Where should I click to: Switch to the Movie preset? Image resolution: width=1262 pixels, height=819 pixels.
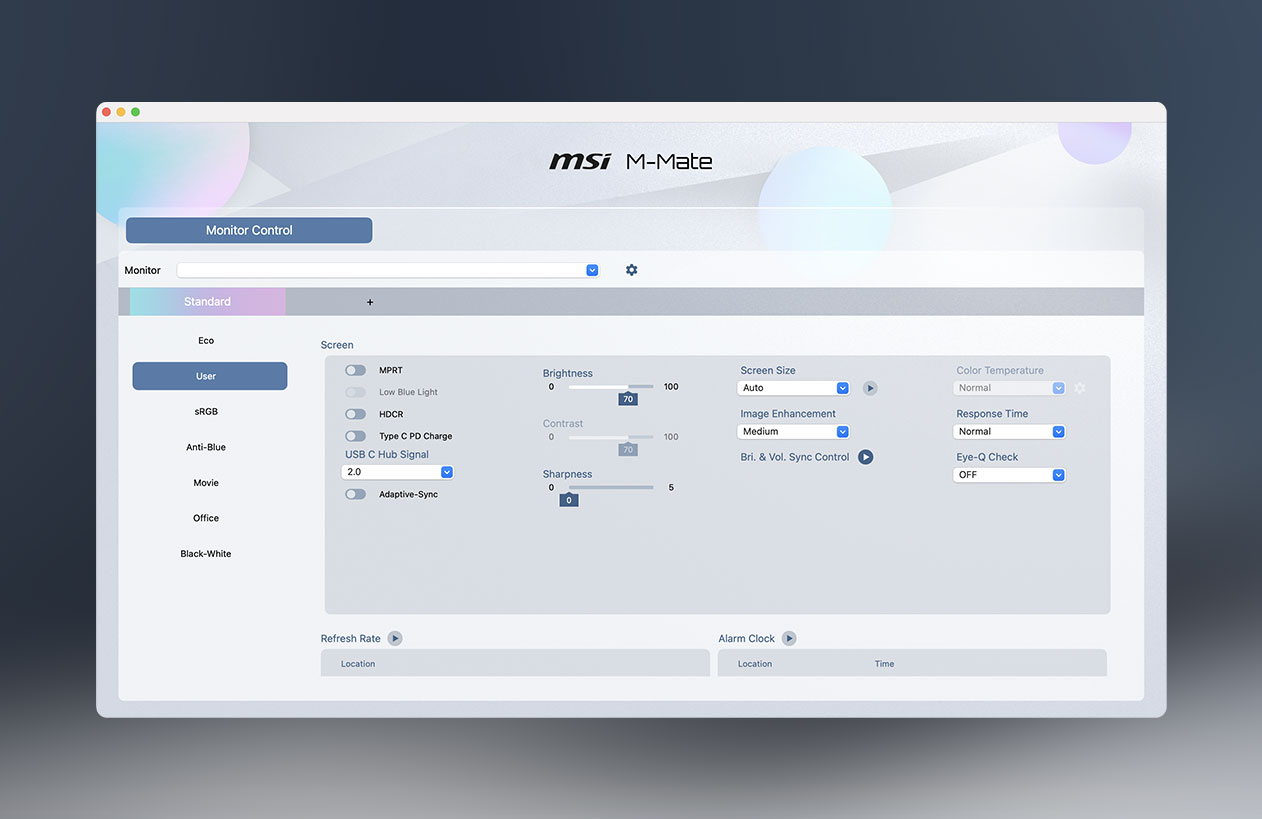205,482
